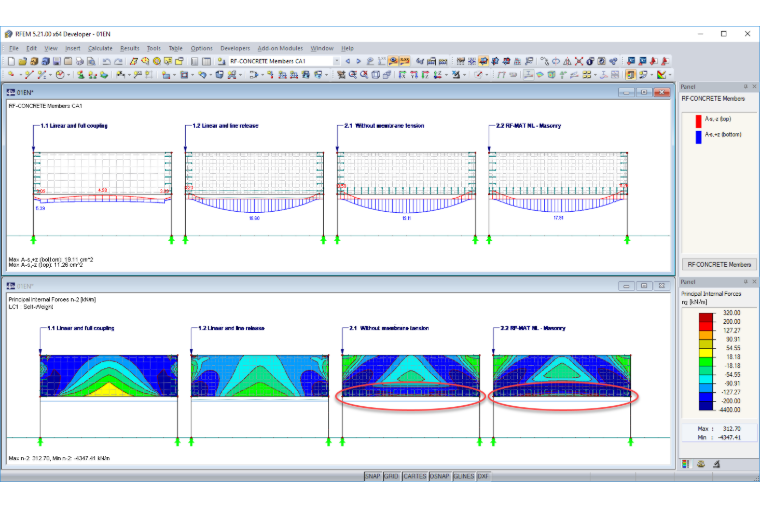Click the Save (floppy disk) icon
Image resolution: width=760 pixels, height=508 pixels.
click(57, 61)
